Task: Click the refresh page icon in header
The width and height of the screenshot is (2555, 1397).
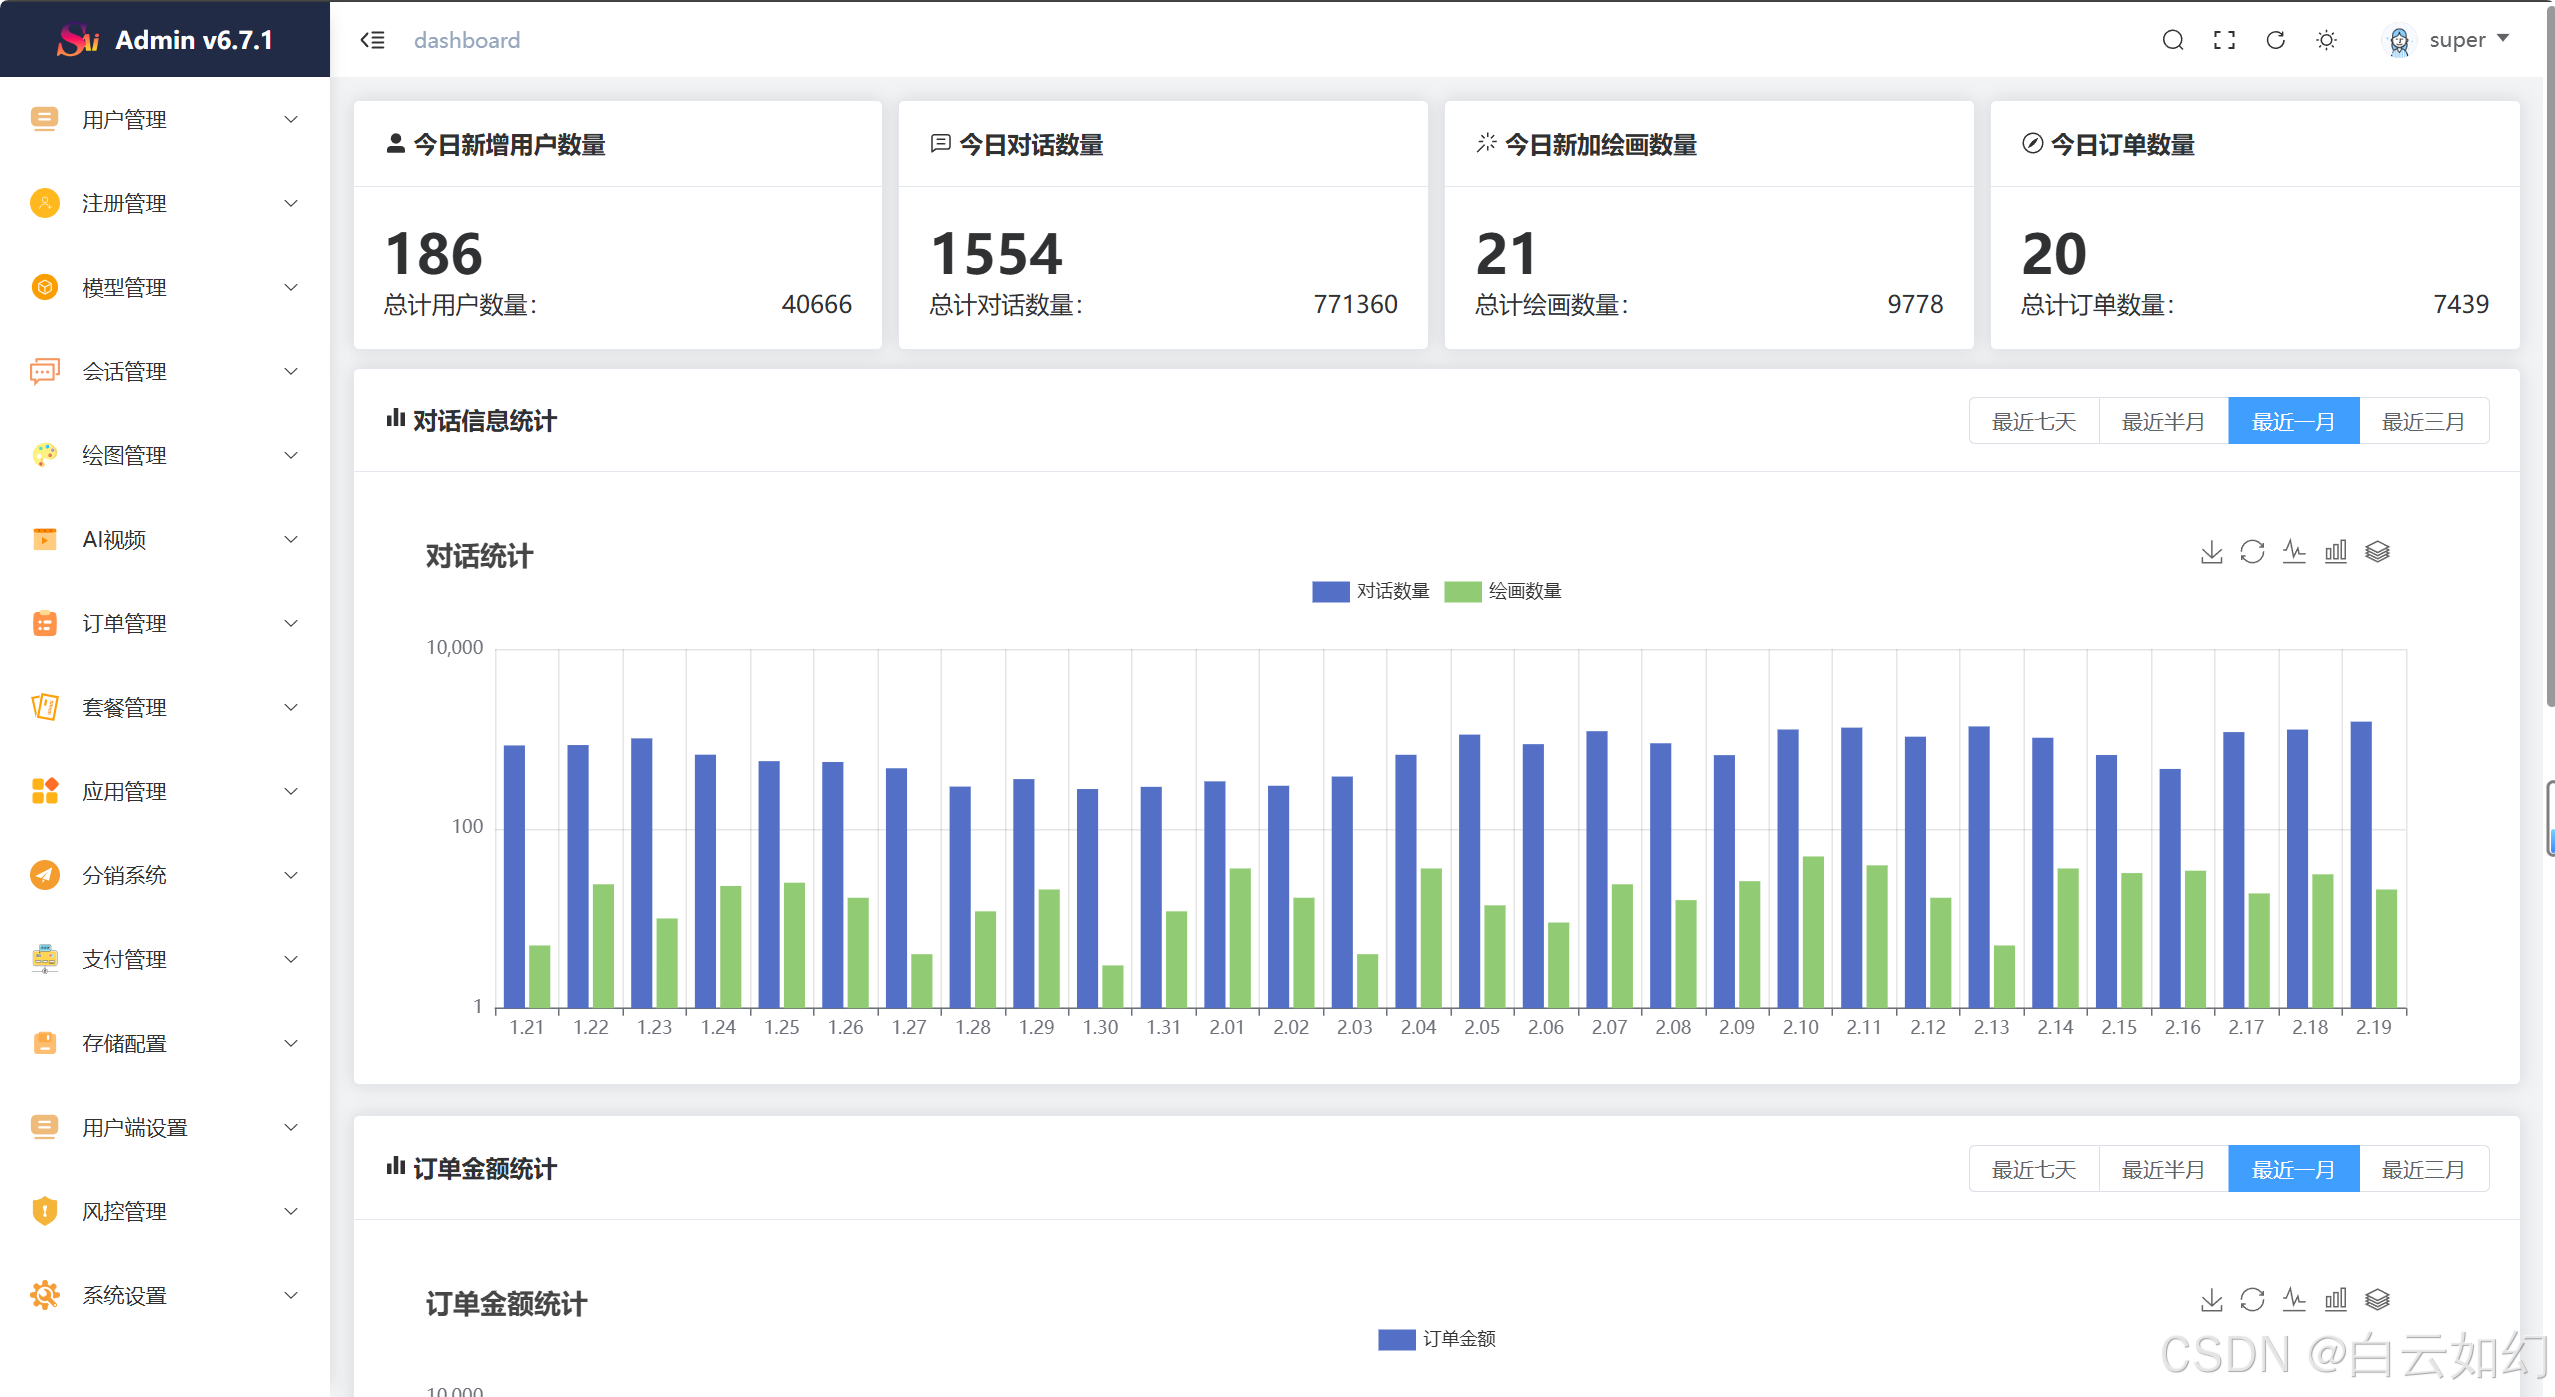Action: click(2275, 40)
